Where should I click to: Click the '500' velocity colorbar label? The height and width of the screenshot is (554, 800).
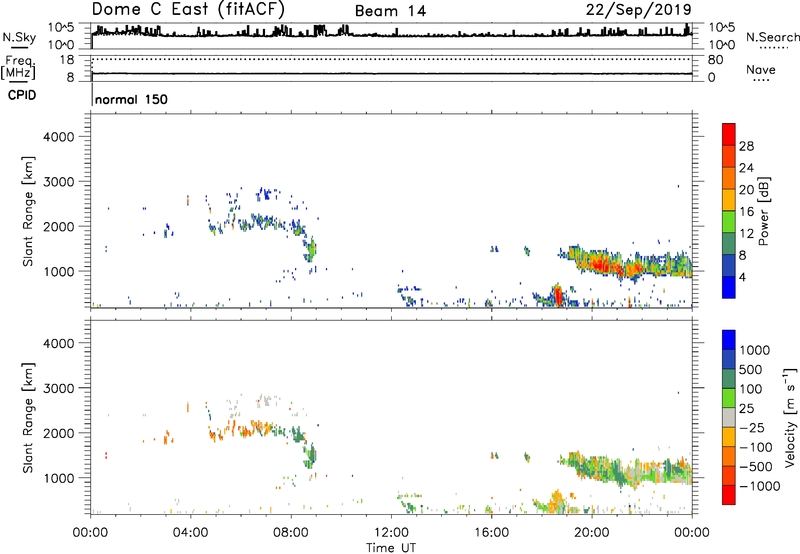point(751,370)
